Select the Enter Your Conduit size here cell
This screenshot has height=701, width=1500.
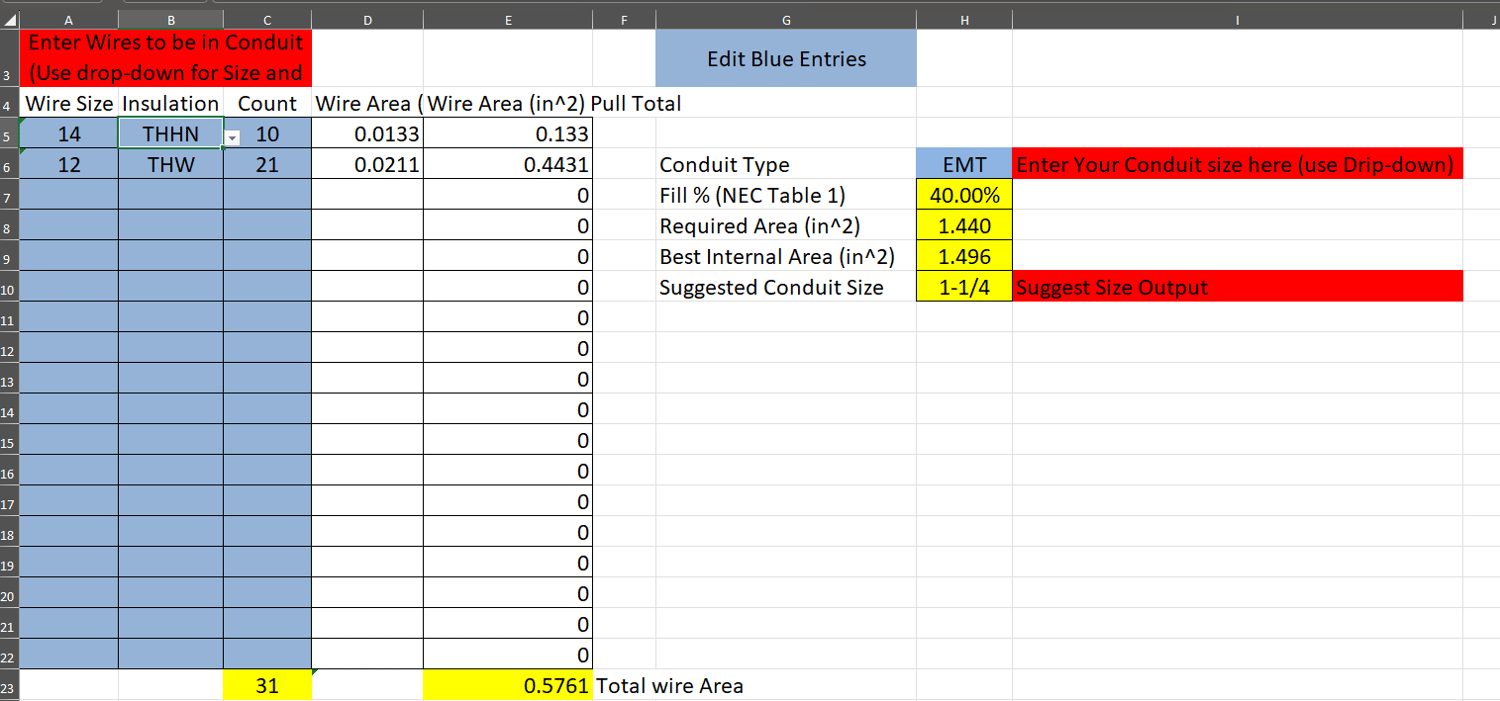(x=1238, y=165)
